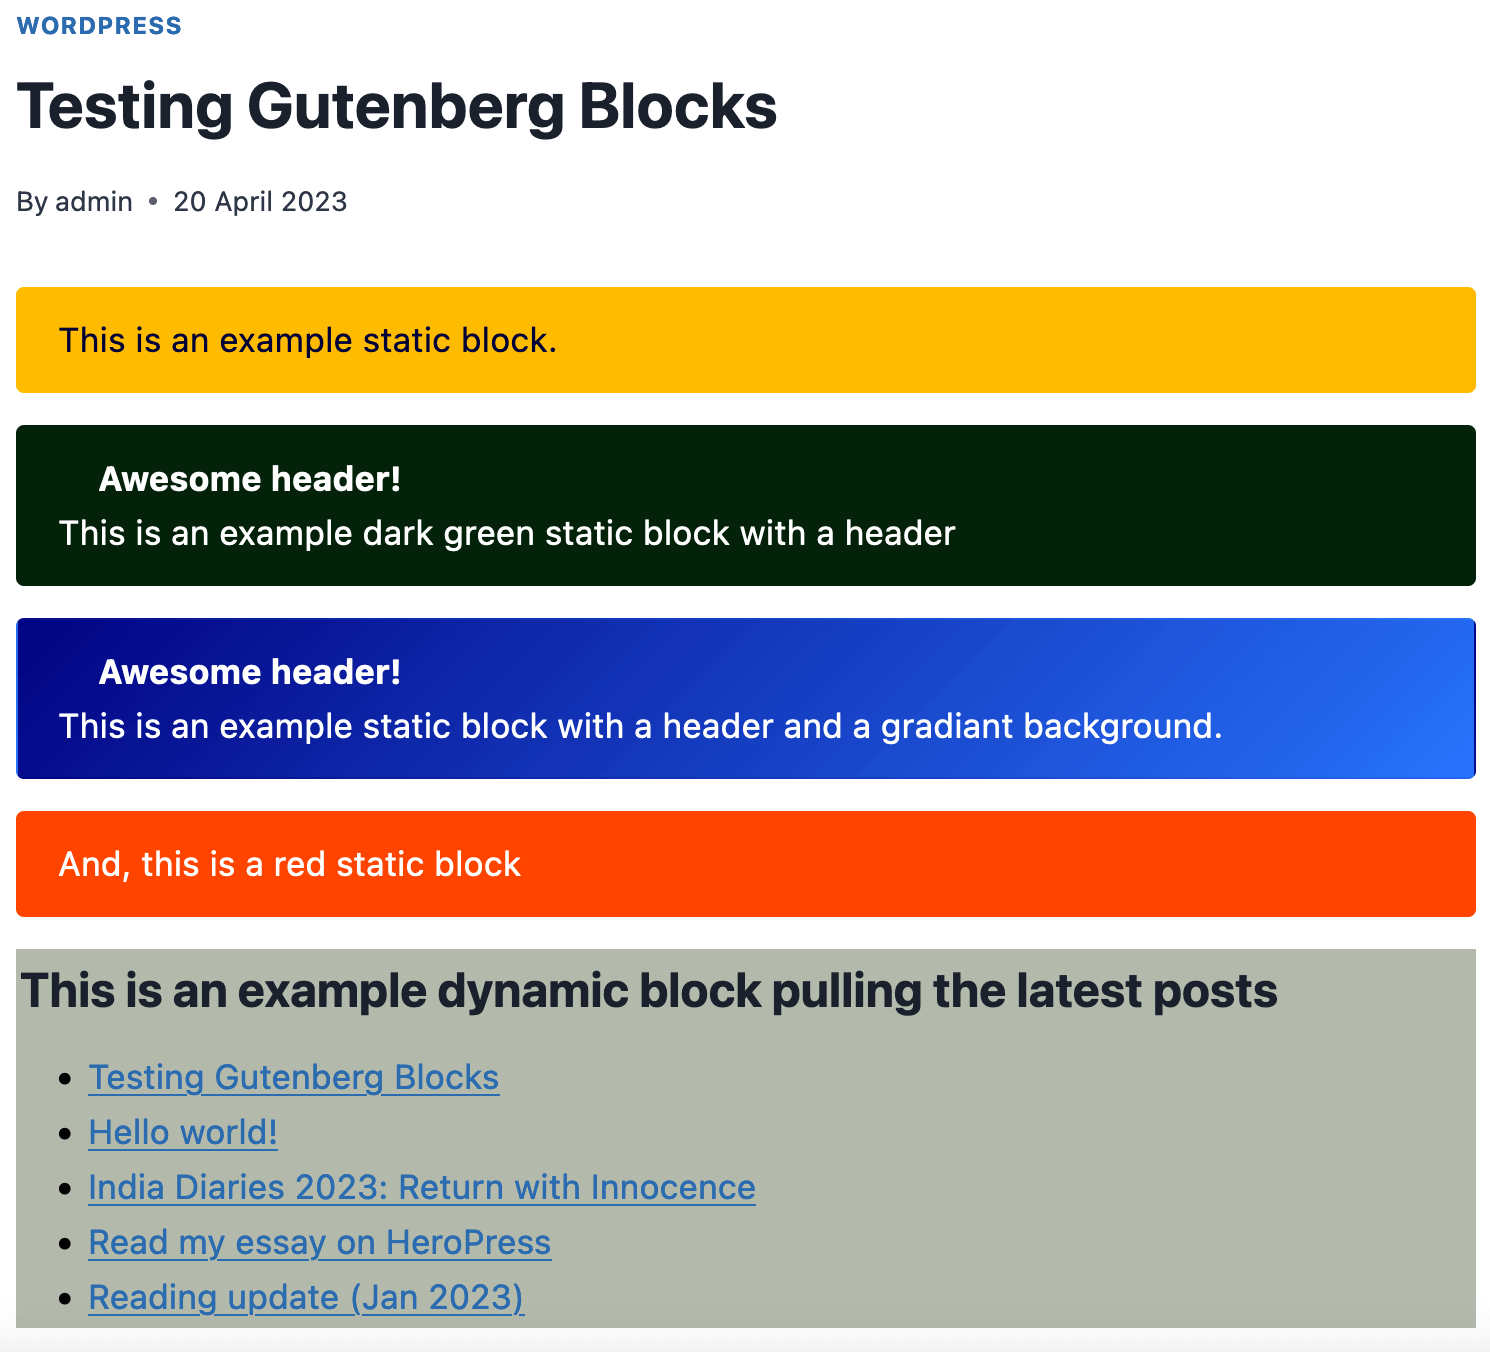Click the 'And, this is a red static block' text

(289, 863)
